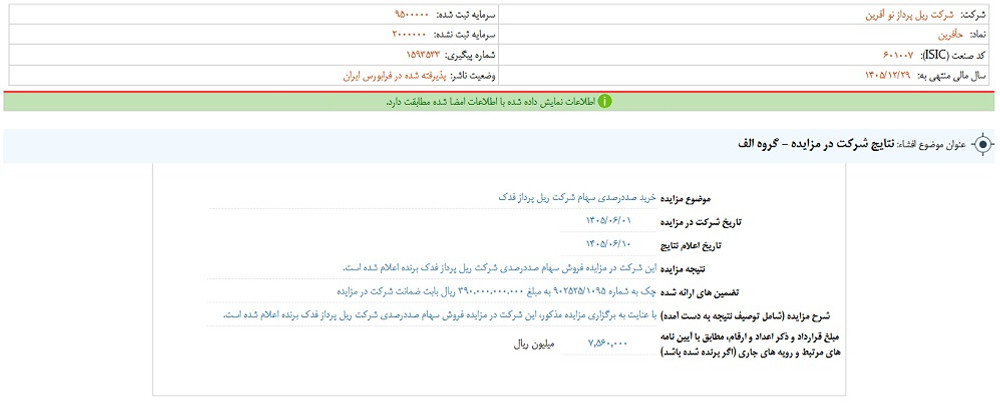Image resolution: width=1000 pixels, height=410 pixels.
Task: Click header label 'وضعیت ناشر:'
Action: (x=473, y=76)
